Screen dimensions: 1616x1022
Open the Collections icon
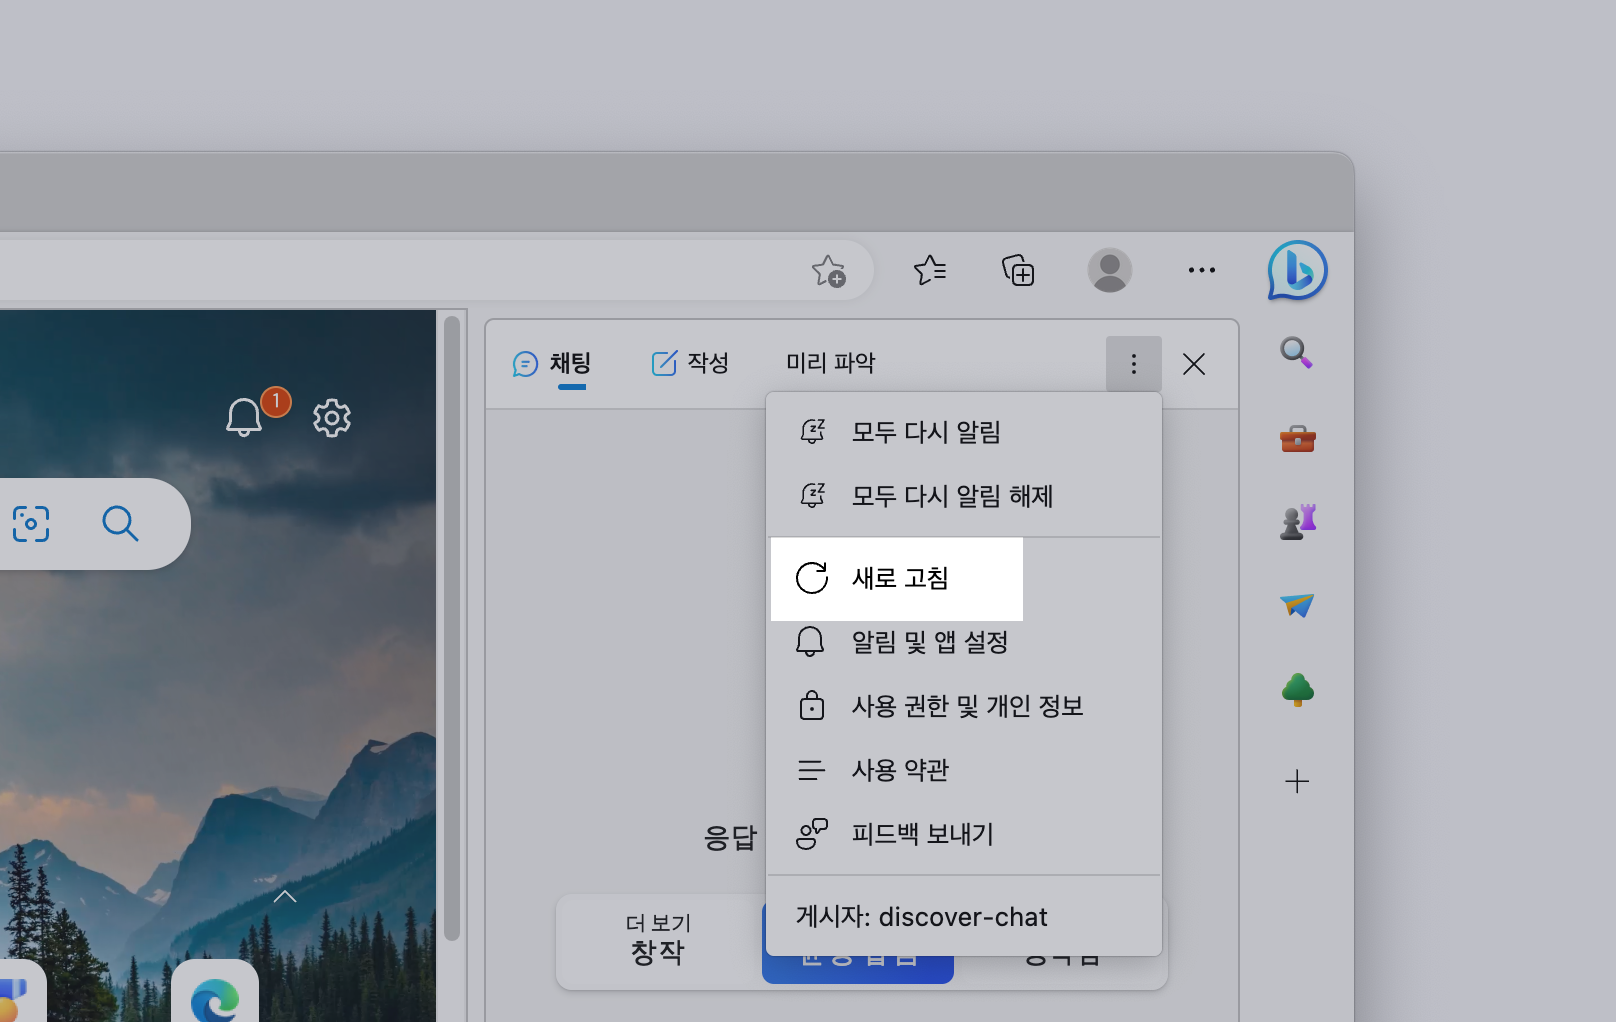tap(1018, 270)
